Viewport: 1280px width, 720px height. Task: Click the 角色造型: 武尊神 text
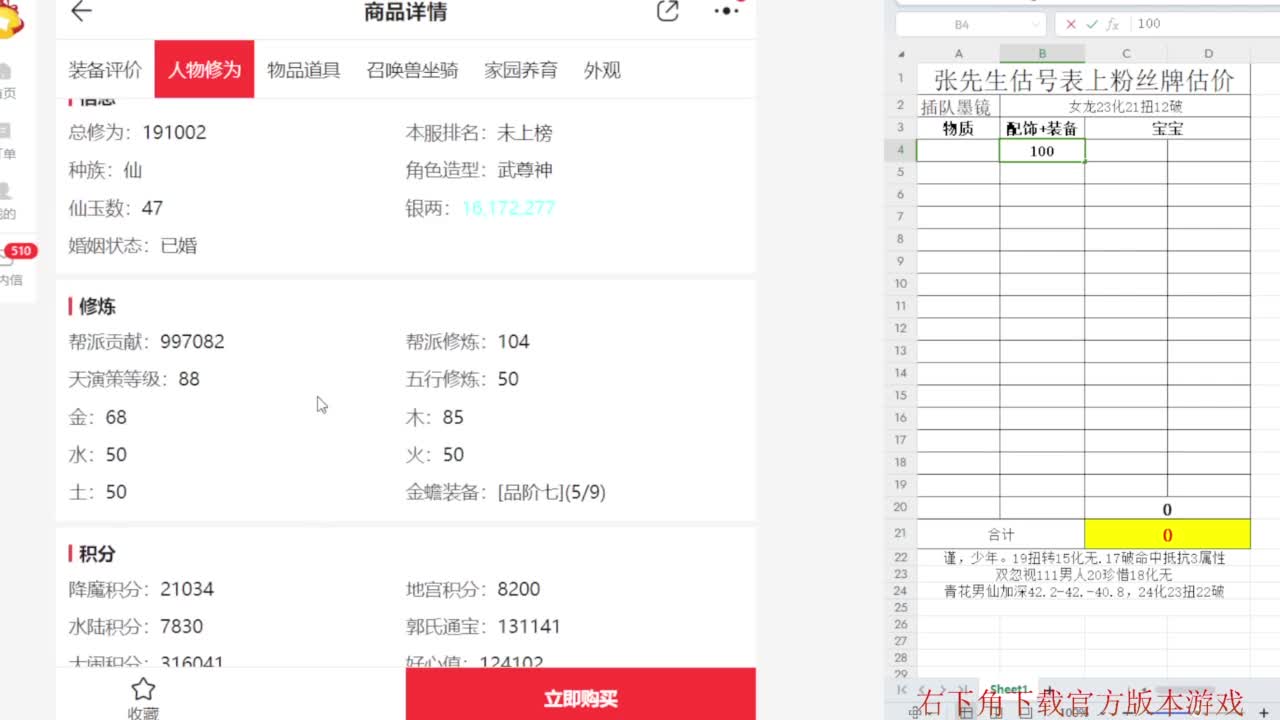click(x=479, y=170)
